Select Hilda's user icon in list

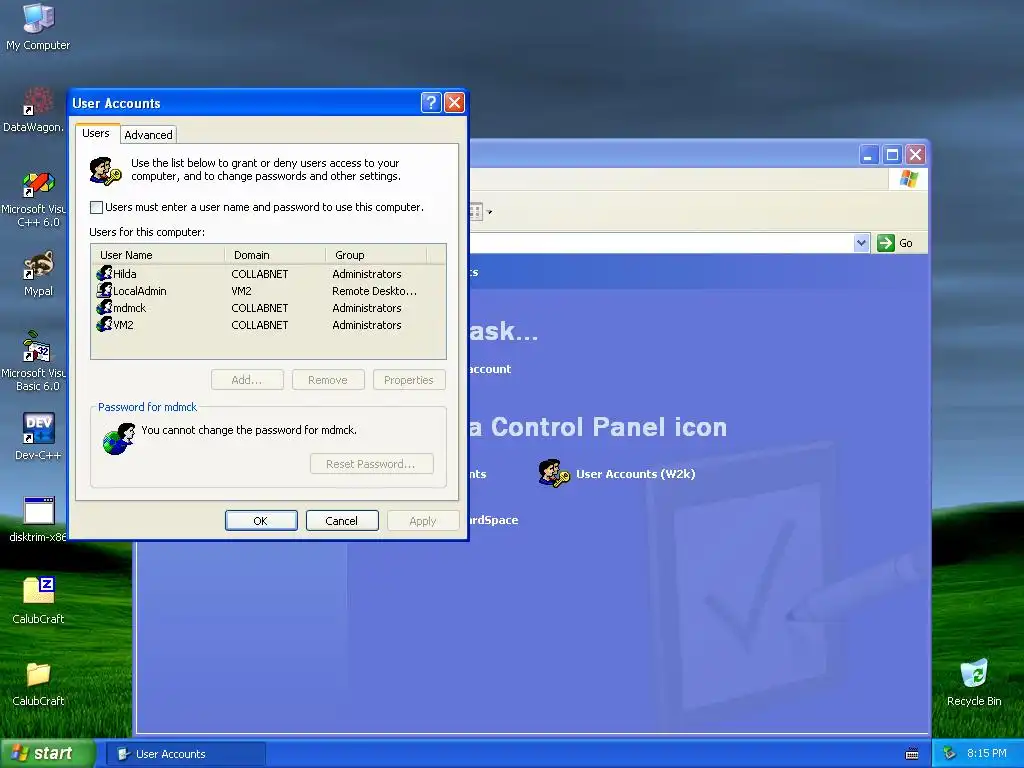pos(104,274)
